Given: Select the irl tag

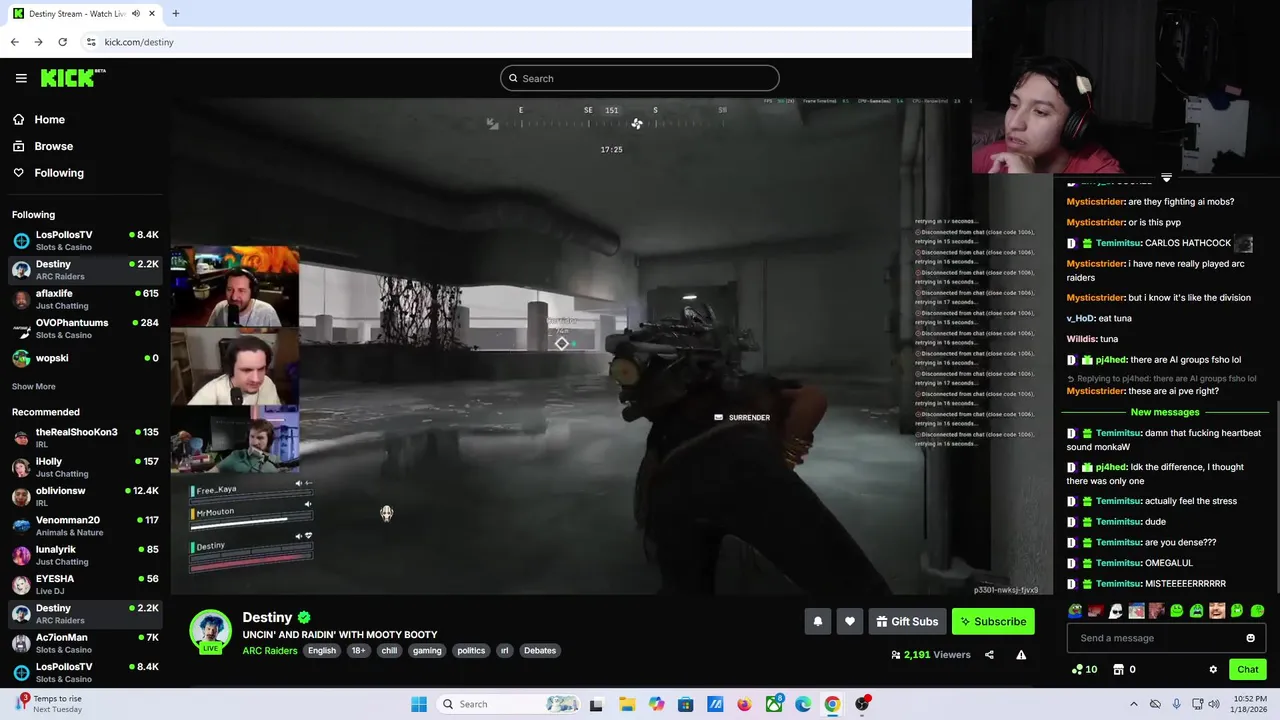Looking at the screenshot, I should click(x=504, y=650).
